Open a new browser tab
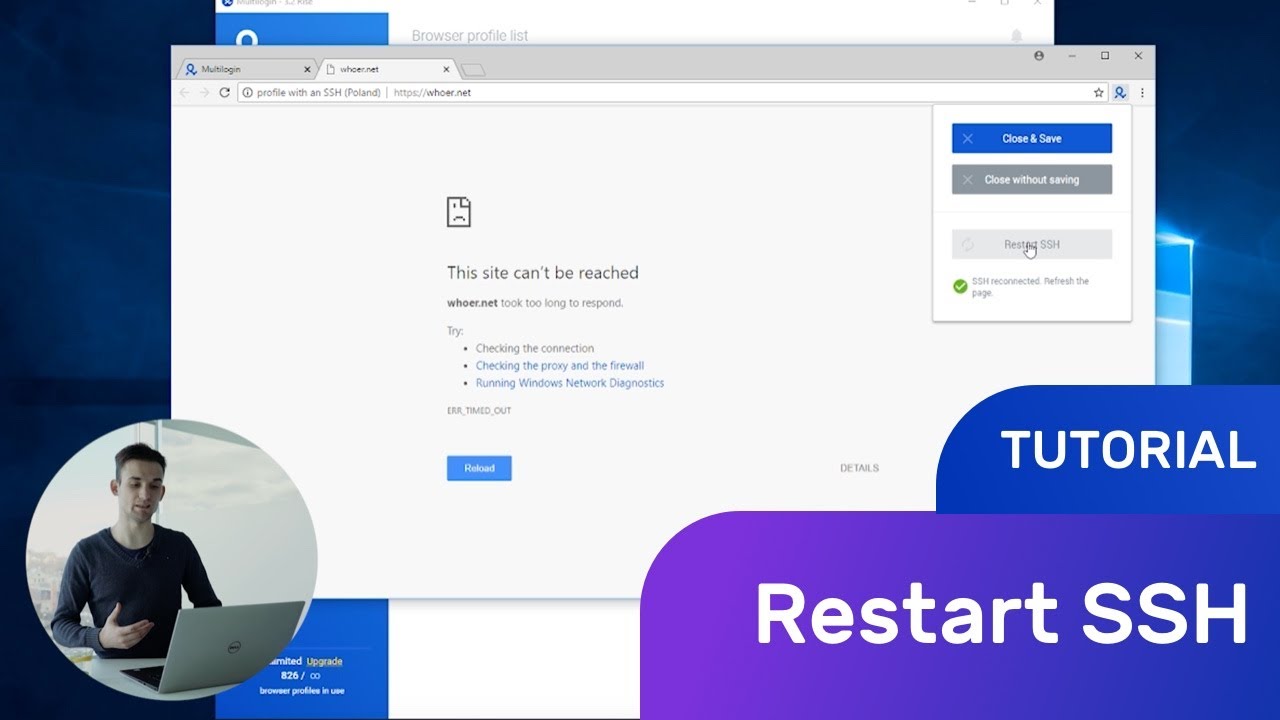 click(473, 70)
